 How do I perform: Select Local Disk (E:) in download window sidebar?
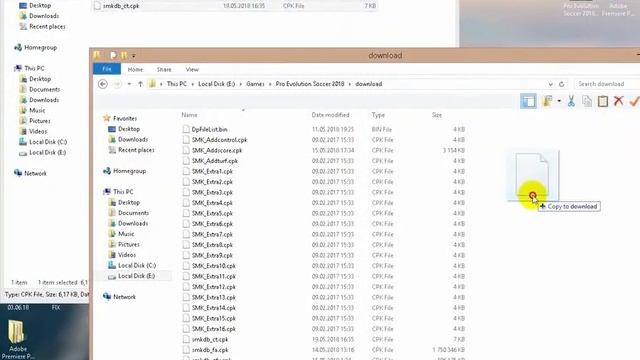click(x=136, y=276)
